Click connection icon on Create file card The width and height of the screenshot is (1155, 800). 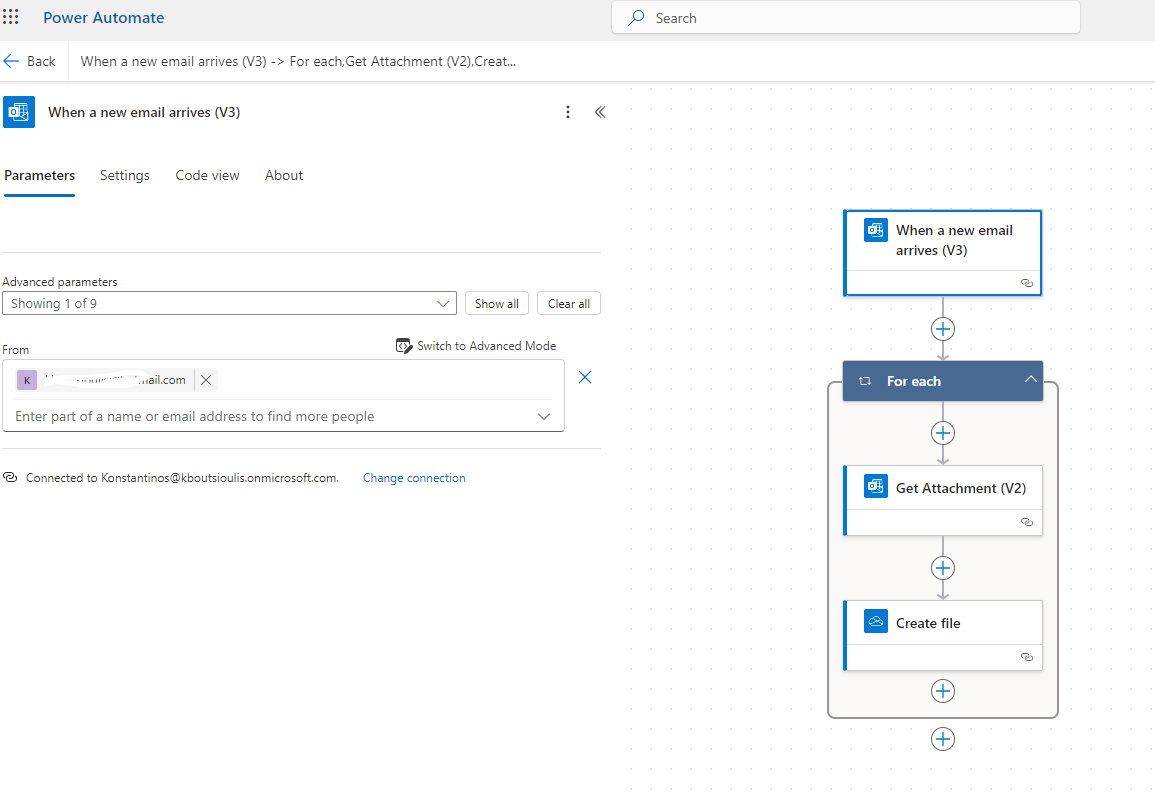point(1027,657)
